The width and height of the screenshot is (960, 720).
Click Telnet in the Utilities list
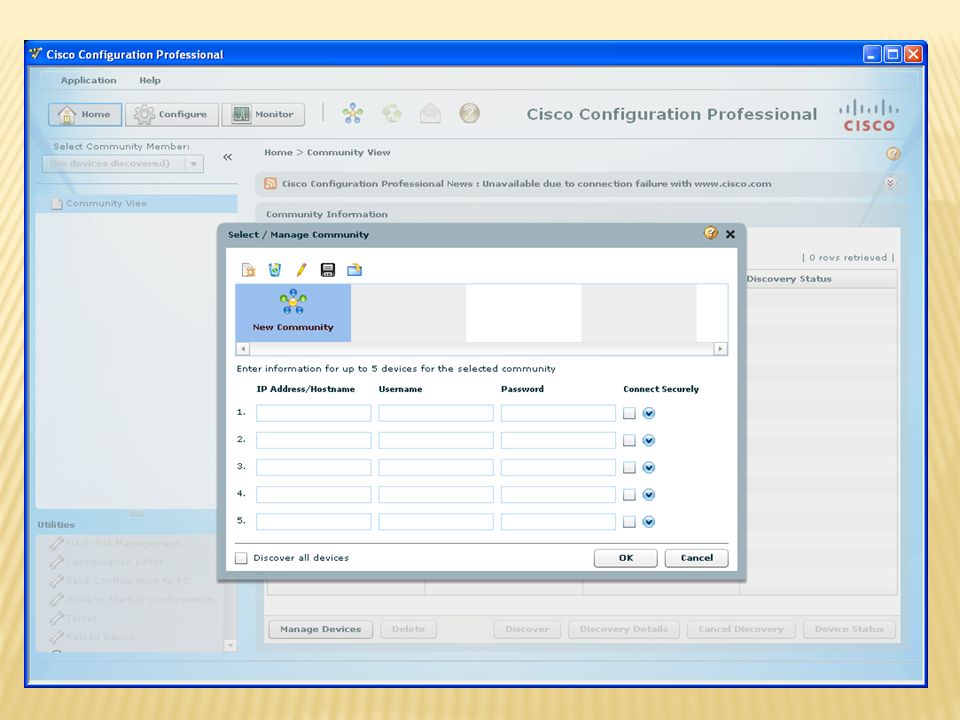pyautogui.click(x=81, y=618)
